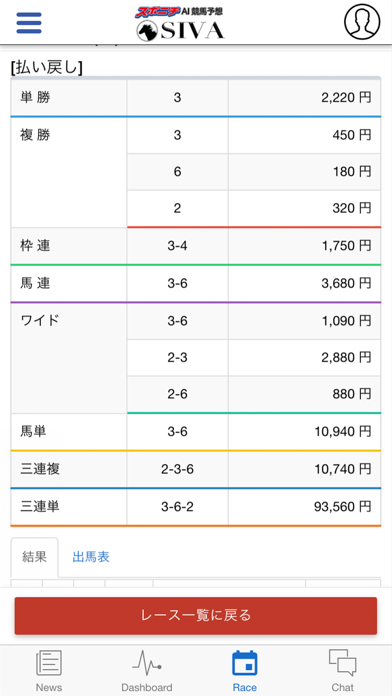Viewport: 392px width, 696px height.
Task: Switch to the 出馬表 tab
Action: pyautogui.click(x=91, y=557)
